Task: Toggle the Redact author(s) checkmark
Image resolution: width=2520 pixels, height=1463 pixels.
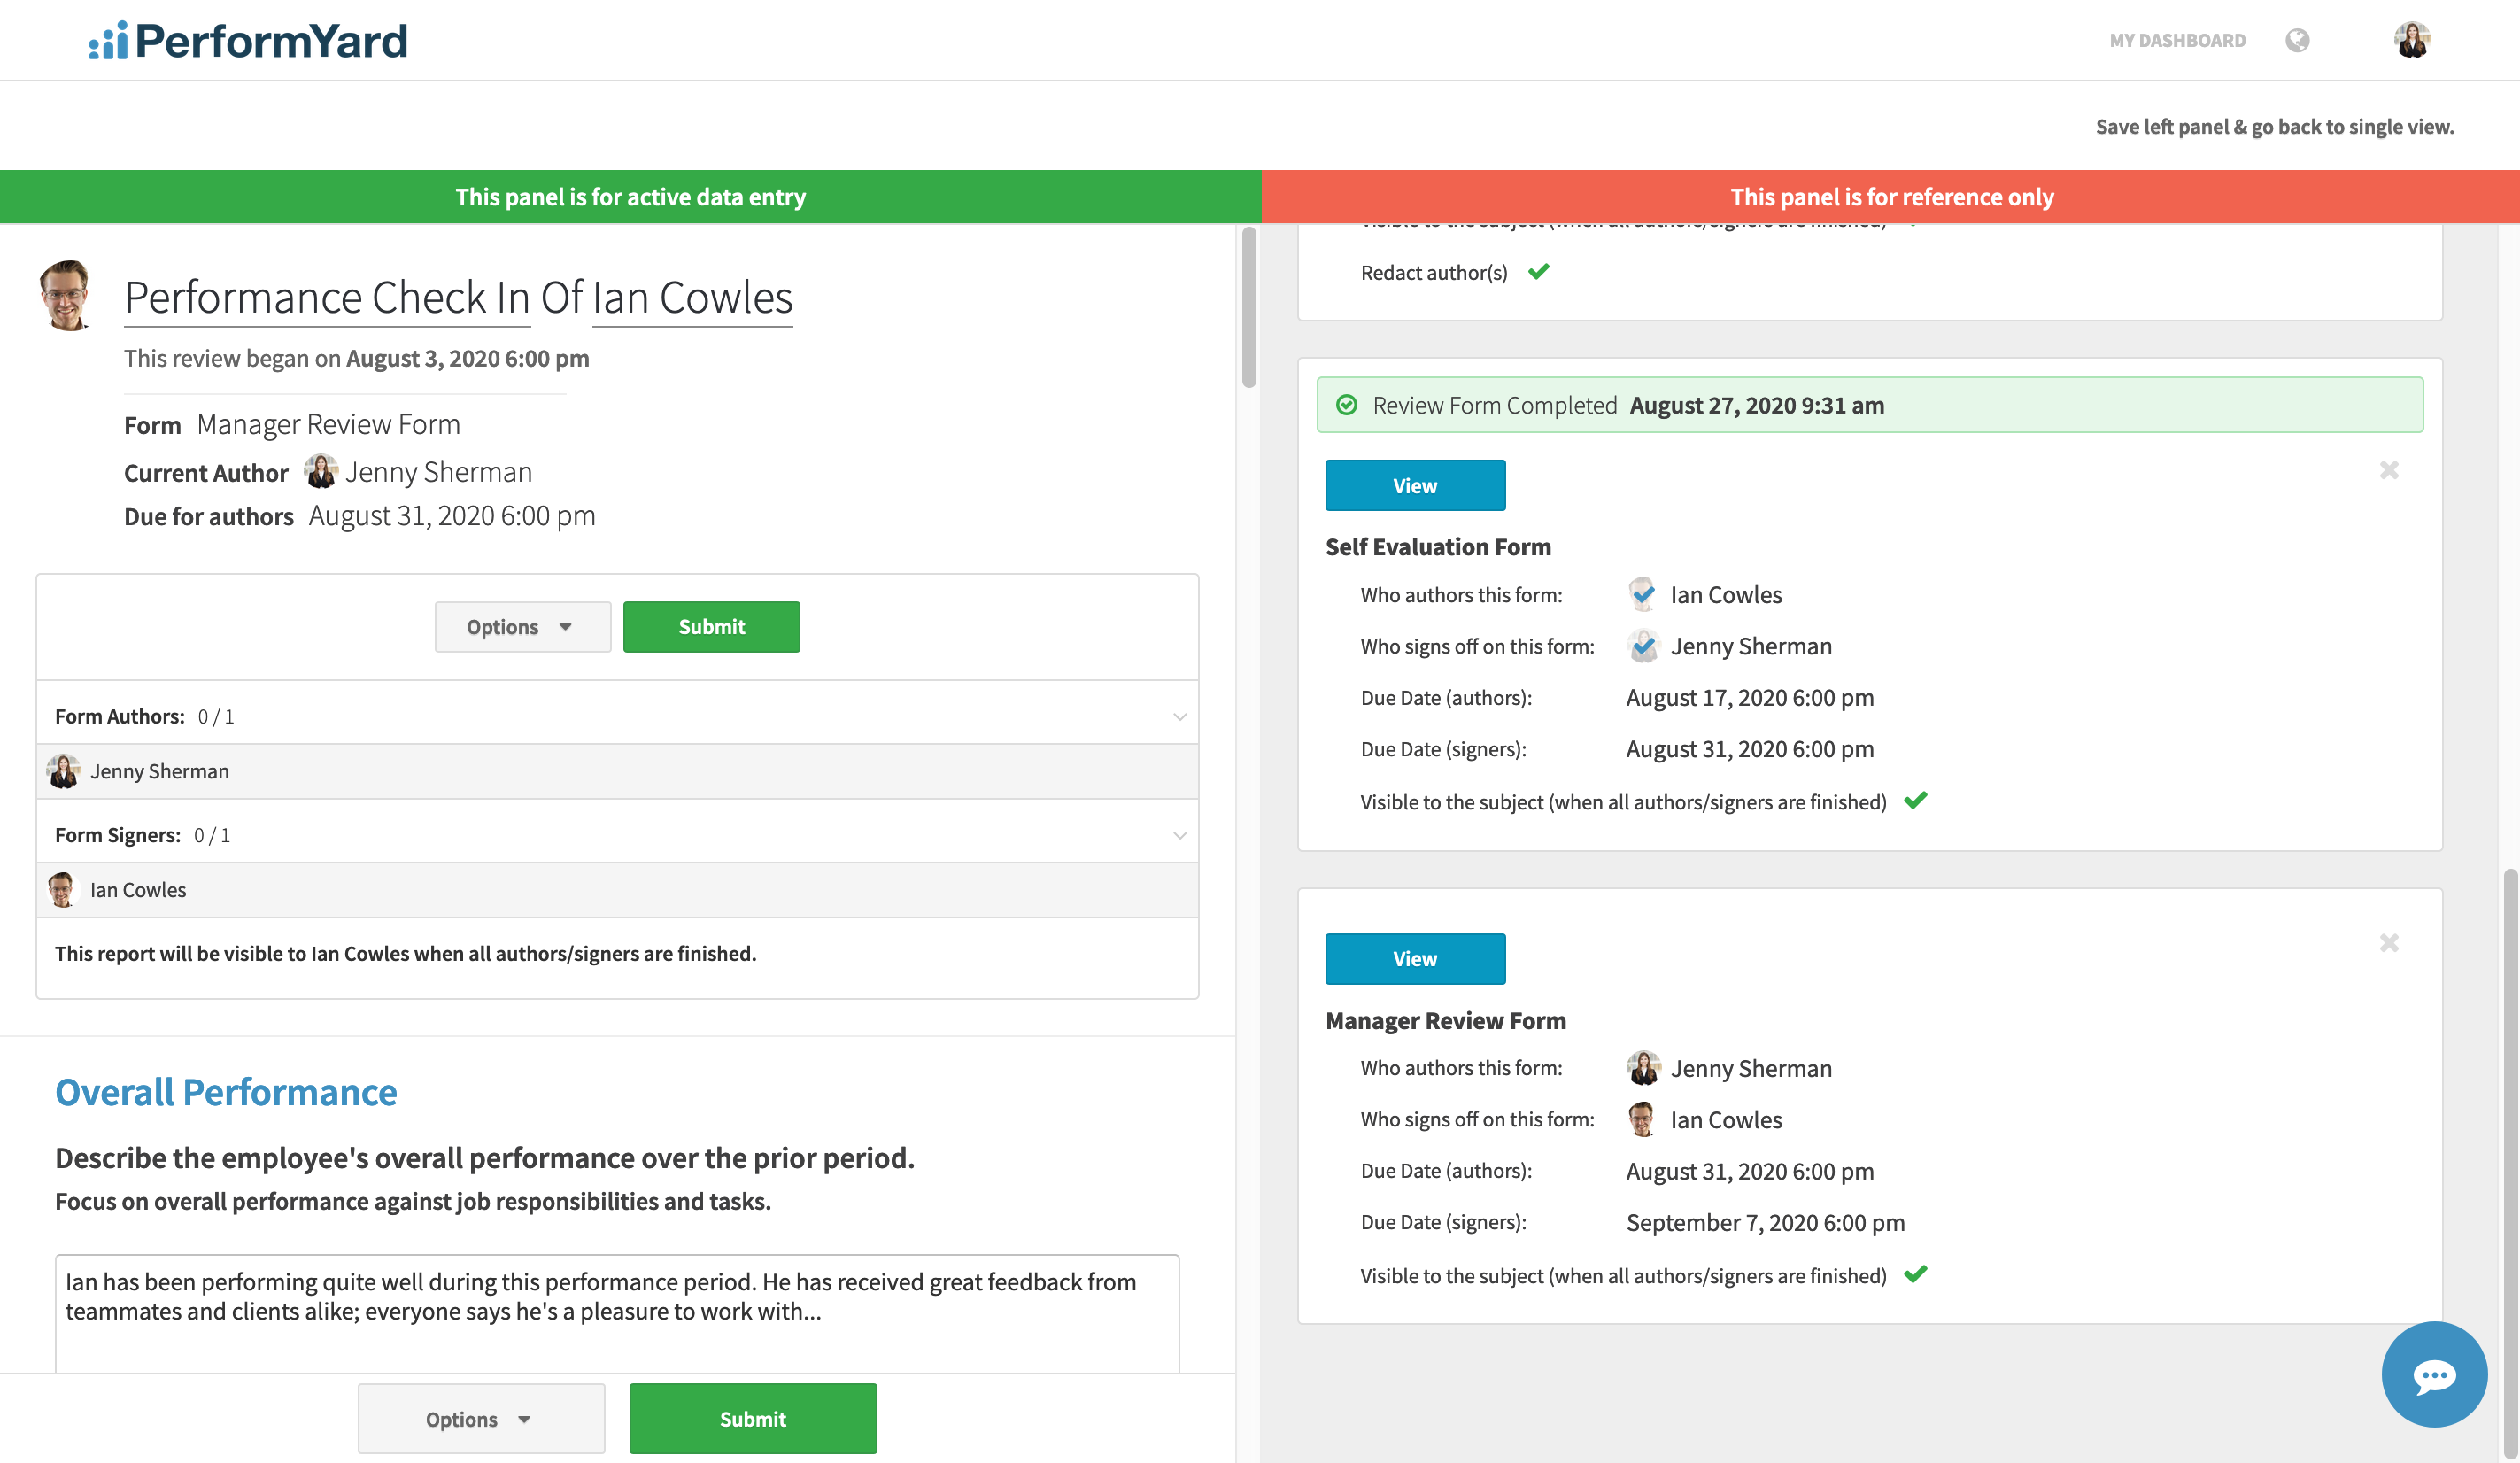Action: point(1538,271)
